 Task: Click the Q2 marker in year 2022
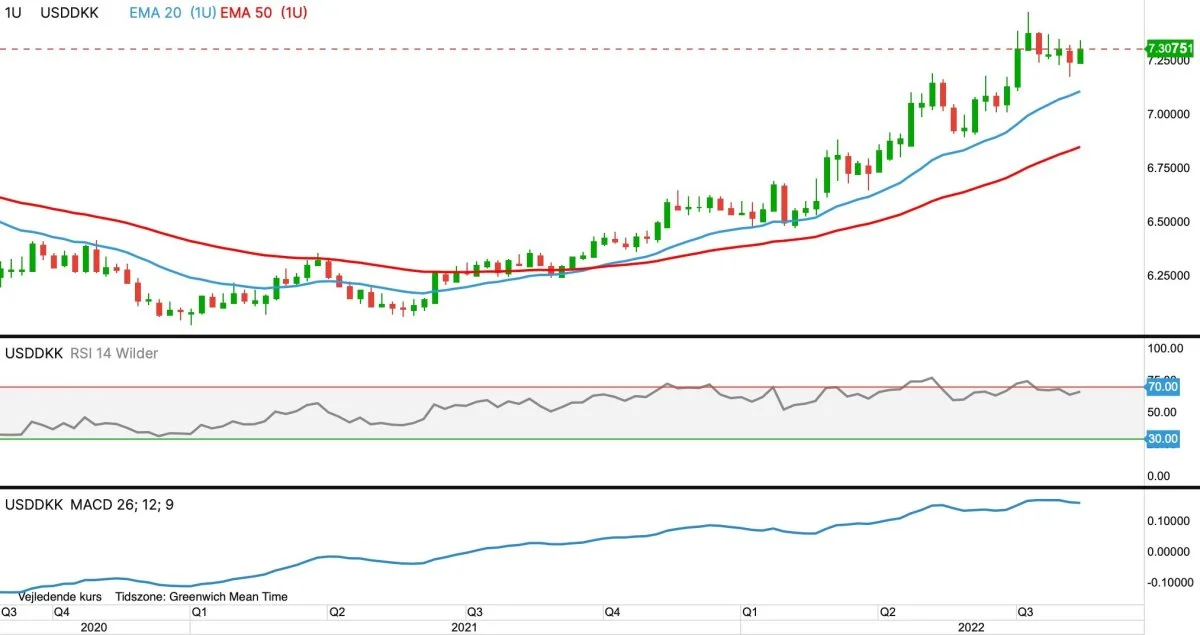(887, 611)
